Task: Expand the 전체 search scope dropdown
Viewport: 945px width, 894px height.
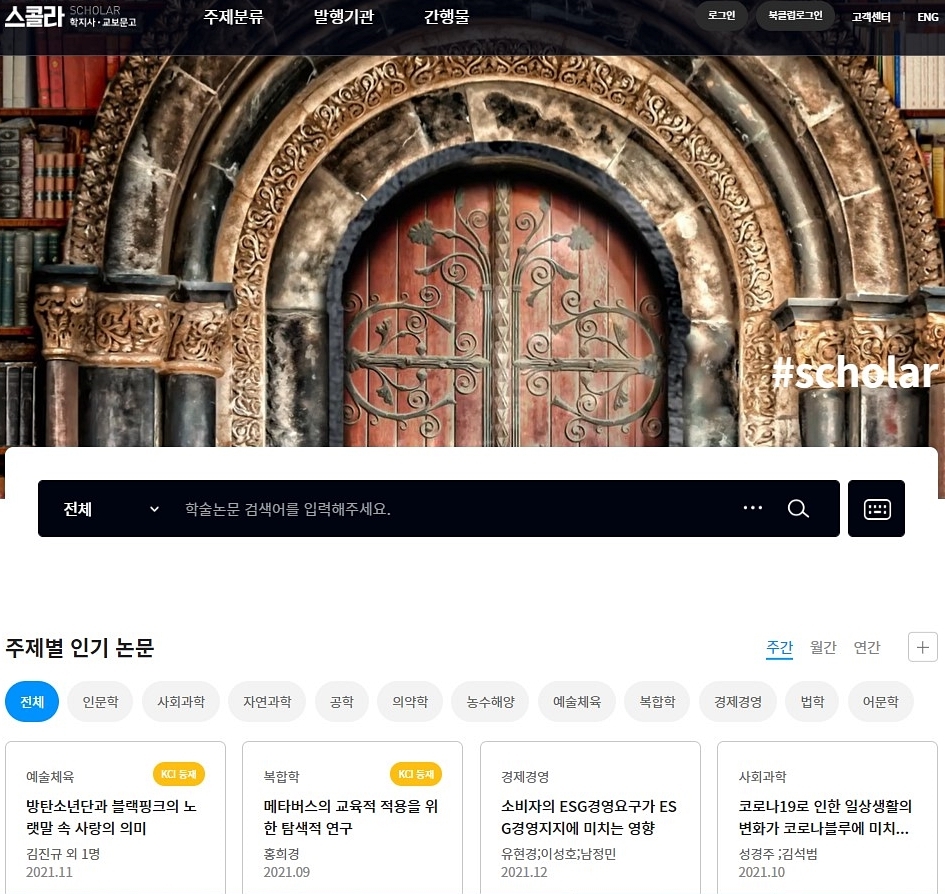Action: click(x=110, y=509)
